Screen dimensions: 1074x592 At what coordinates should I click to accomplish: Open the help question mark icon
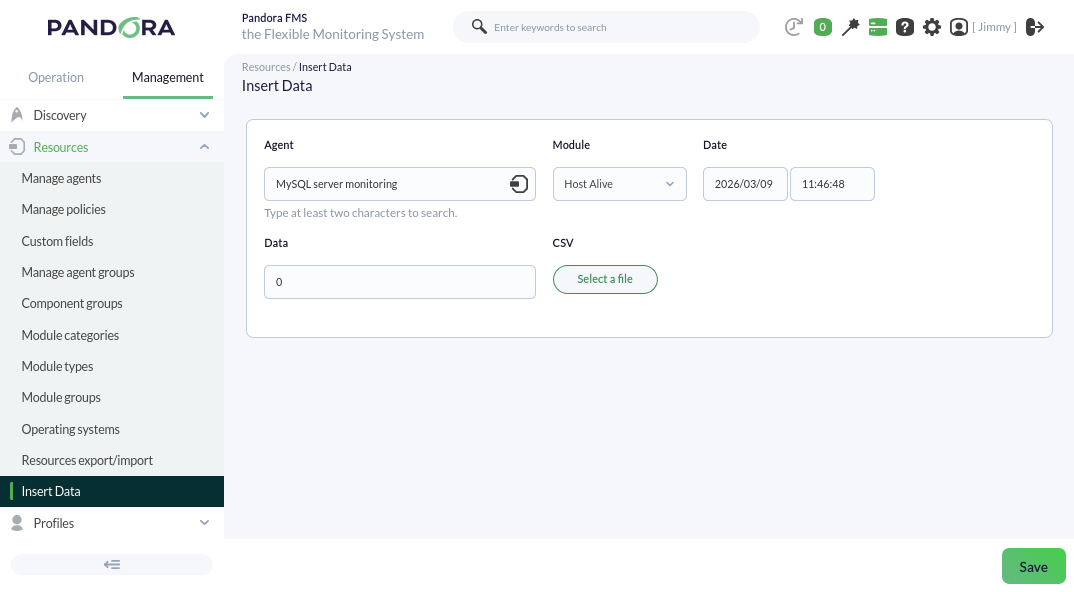click(905, 27)
